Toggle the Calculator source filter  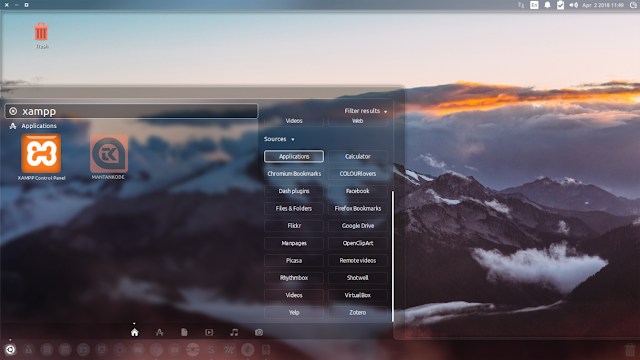[x=358, y=156]
